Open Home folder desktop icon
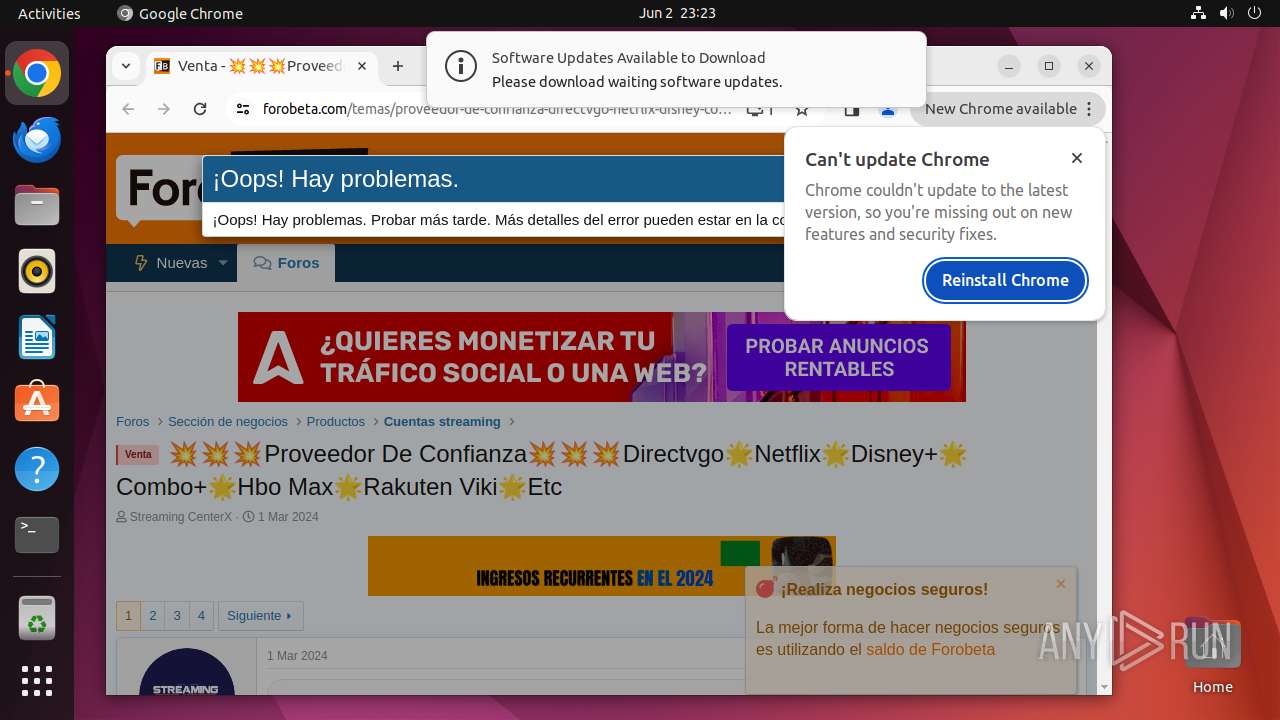Viewport: 1280px width, 720px height. (1212, 657)
